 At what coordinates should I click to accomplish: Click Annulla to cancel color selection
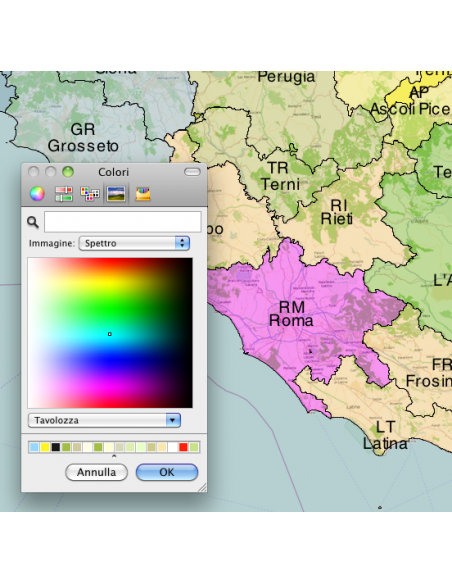tap(96, 472)
